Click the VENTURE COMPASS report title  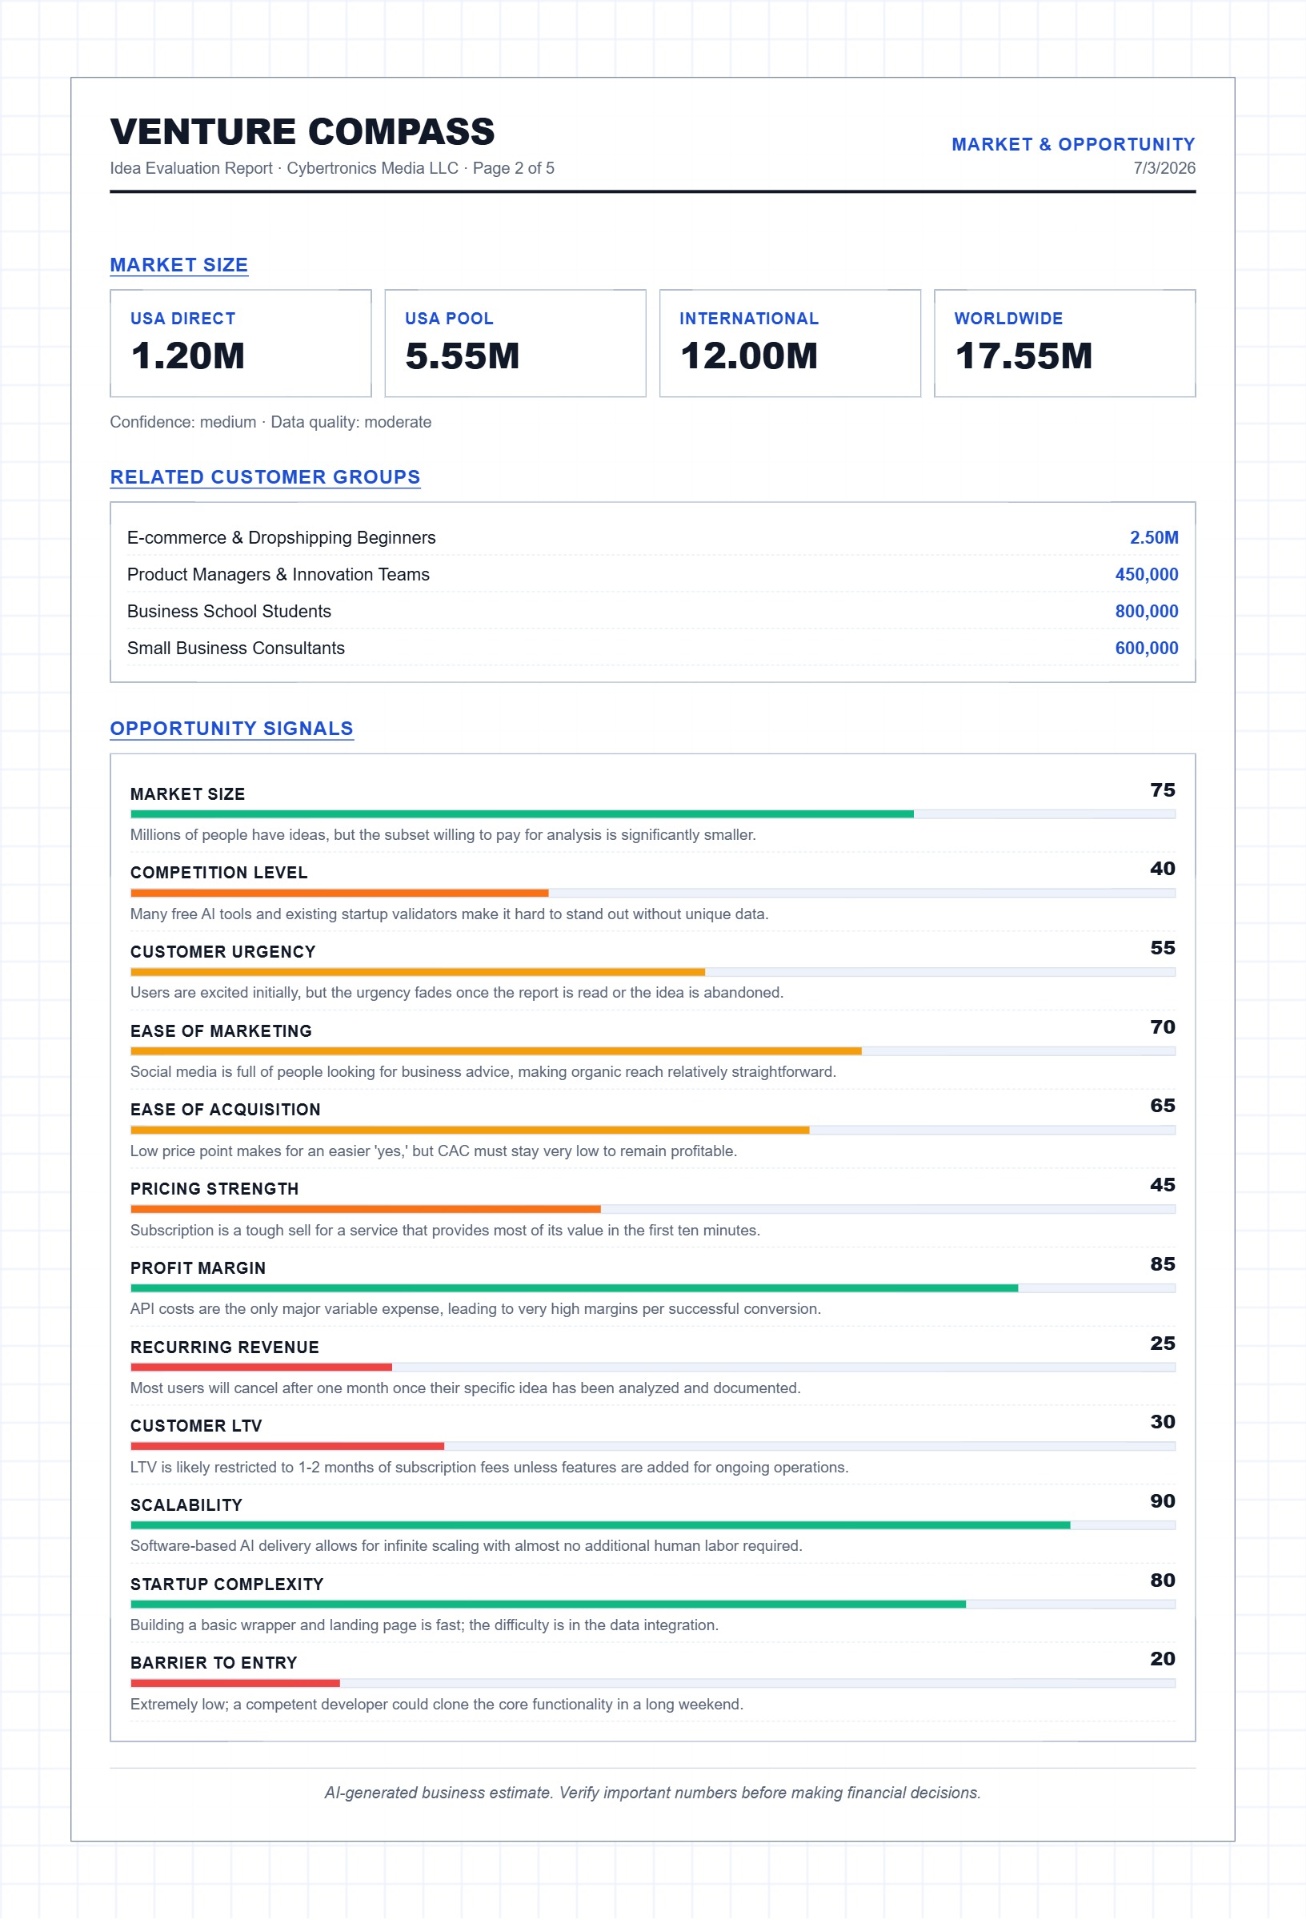[x=302, y=131]
